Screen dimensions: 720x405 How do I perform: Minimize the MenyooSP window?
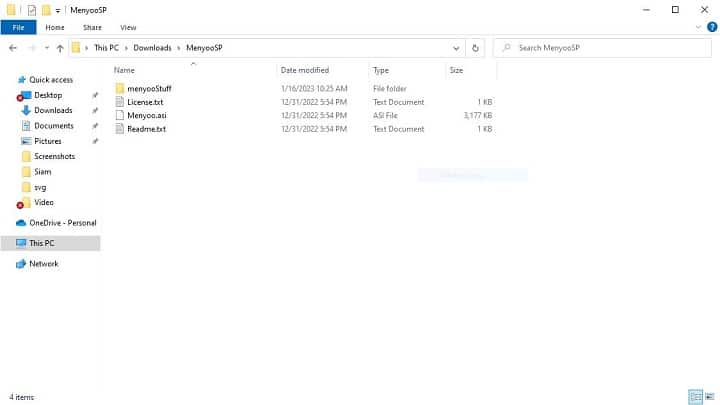[x=646, y=10]
